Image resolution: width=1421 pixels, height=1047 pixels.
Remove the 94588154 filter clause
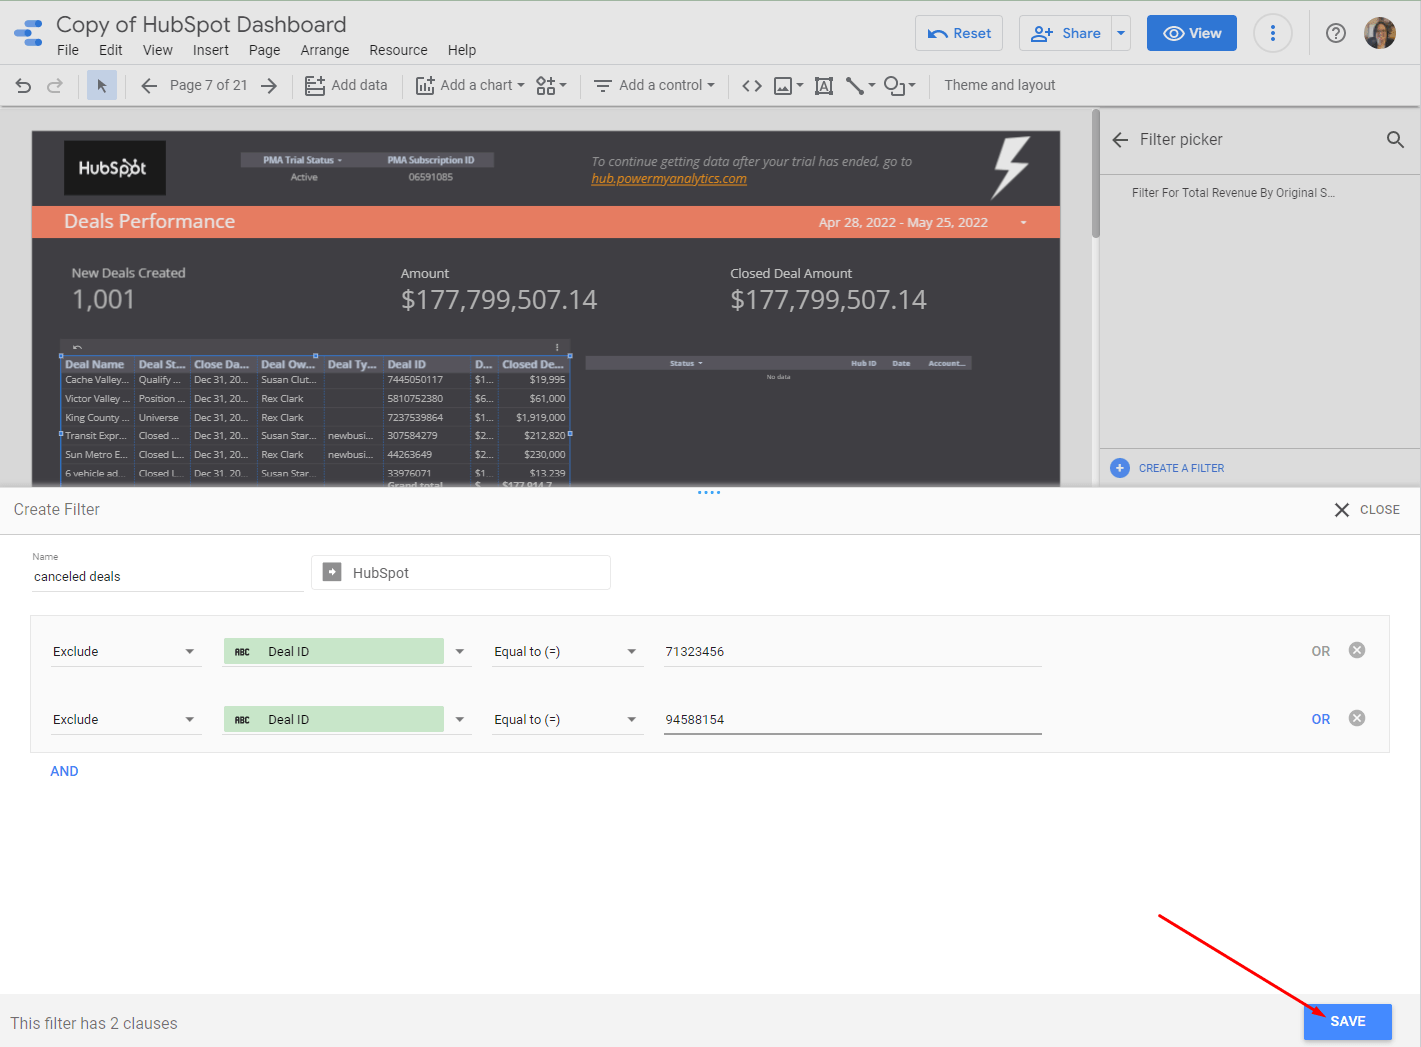[x=1356, y=717]
